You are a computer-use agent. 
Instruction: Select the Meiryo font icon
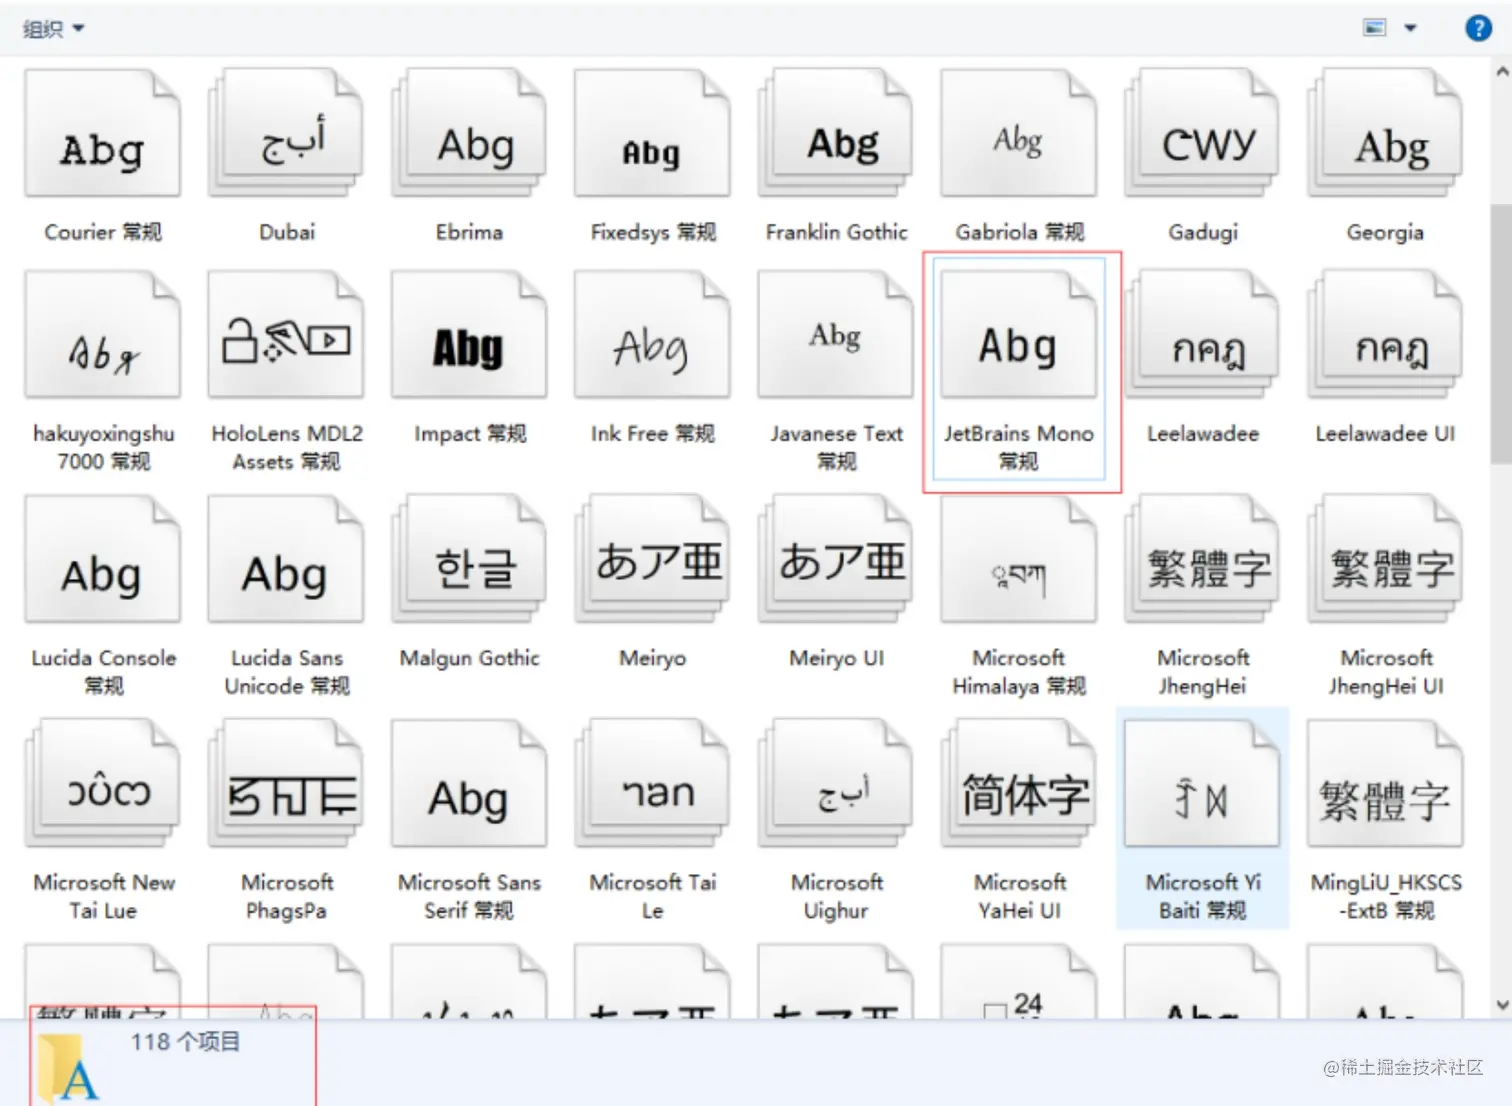(652, 560)
